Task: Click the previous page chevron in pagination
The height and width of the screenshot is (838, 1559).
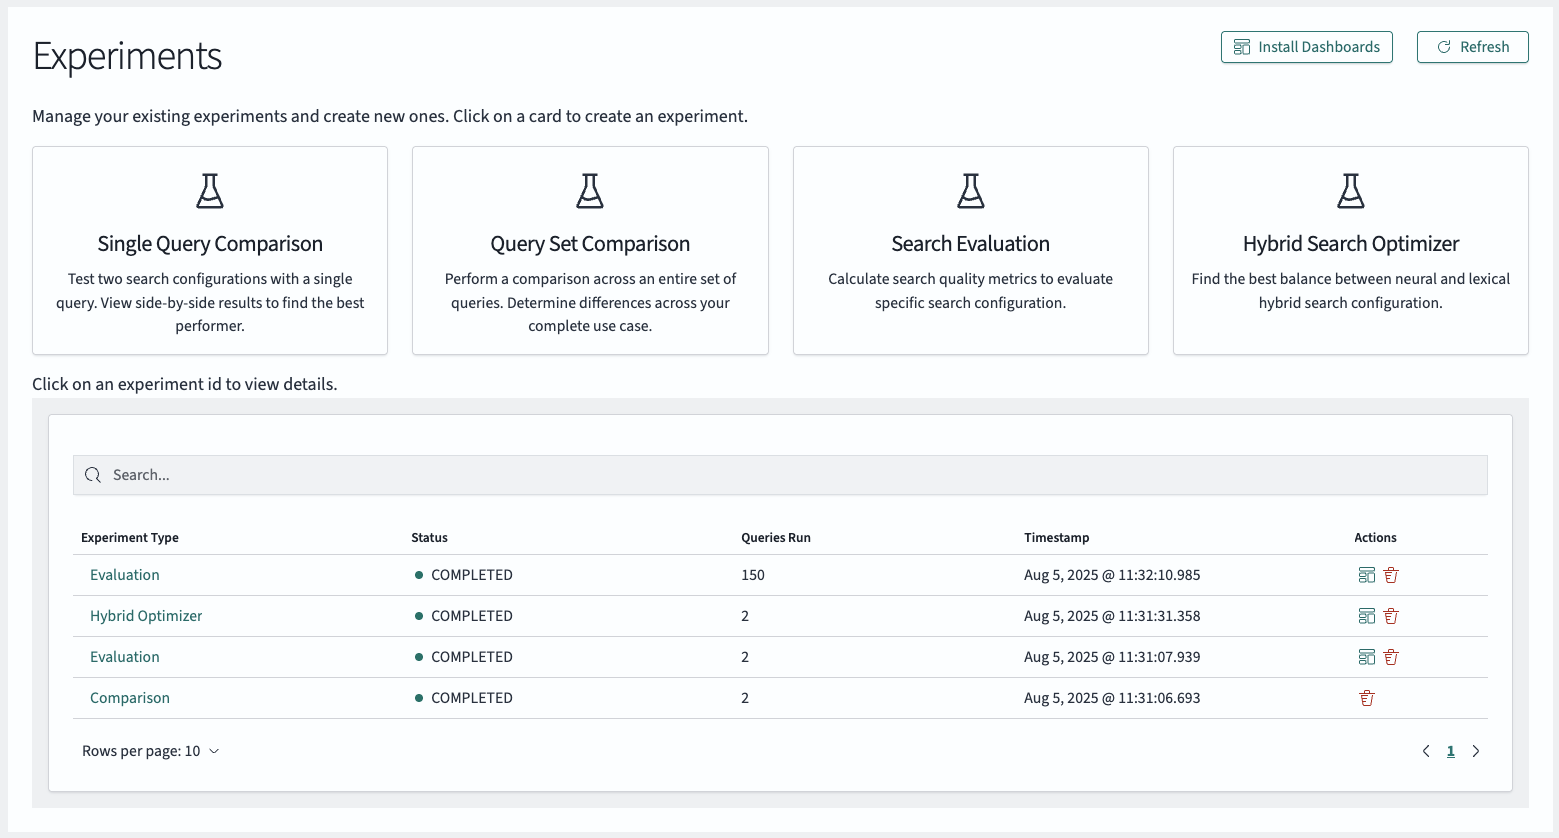Action: [1426, 750]
